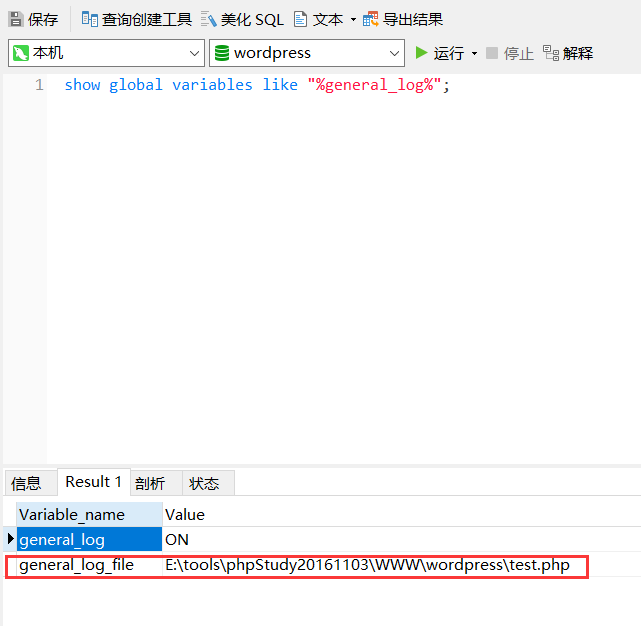Click the SQL query text in the editor
Image resolution: width=641 pixels, height=626 pixels.
[257, 85]
